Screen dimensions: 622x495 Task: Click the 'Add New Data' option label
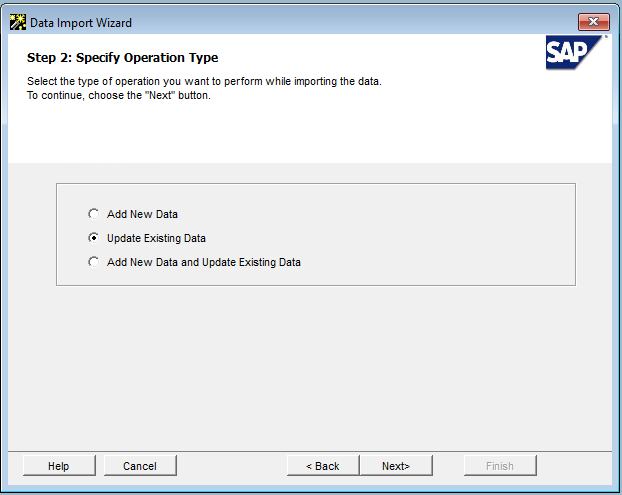click(x=142, y=214)
